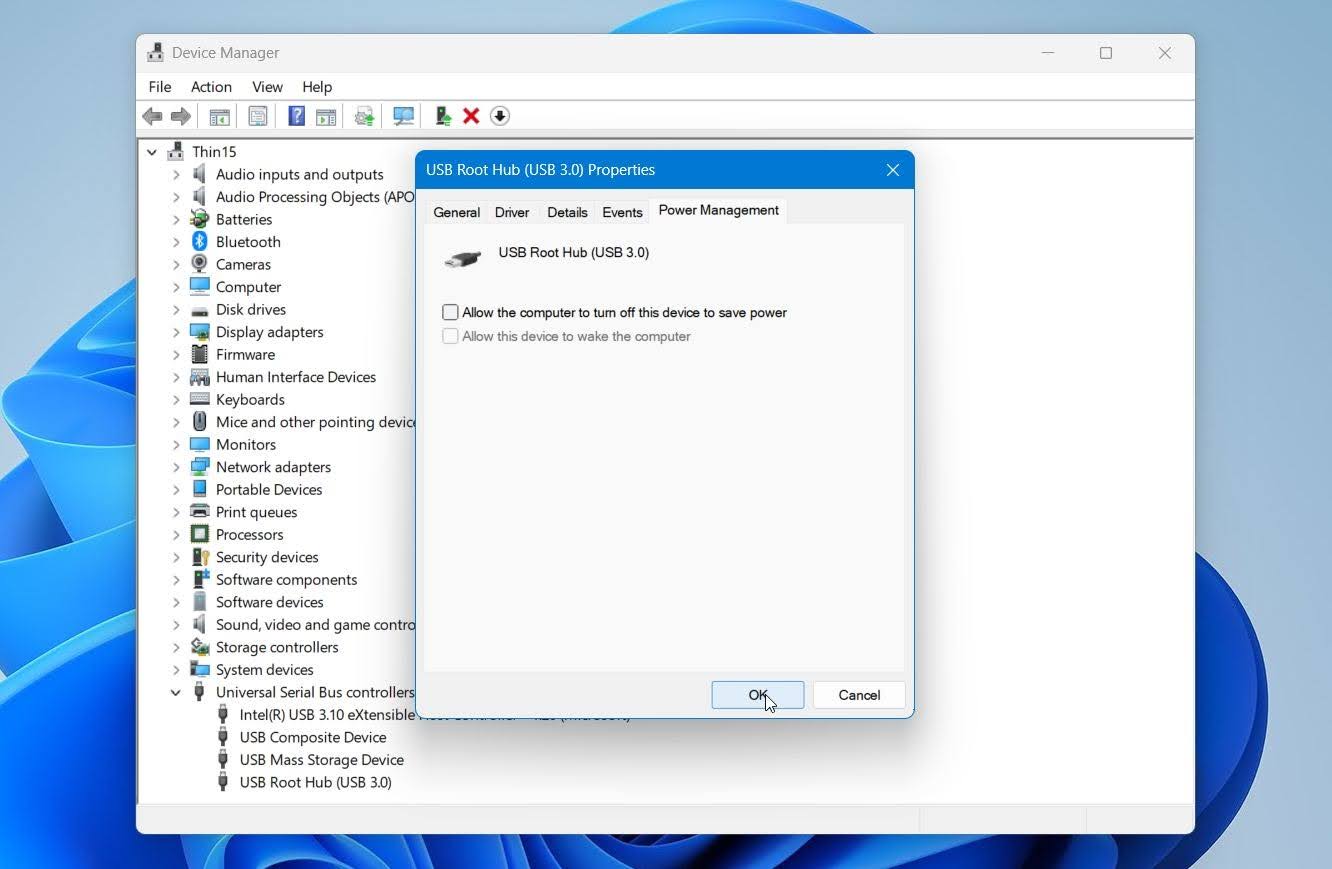This screenshot has height=869, width=1332.
Task: Click the Forward arrow in Device Manager toolbar
Action: [x=181, y=116]
